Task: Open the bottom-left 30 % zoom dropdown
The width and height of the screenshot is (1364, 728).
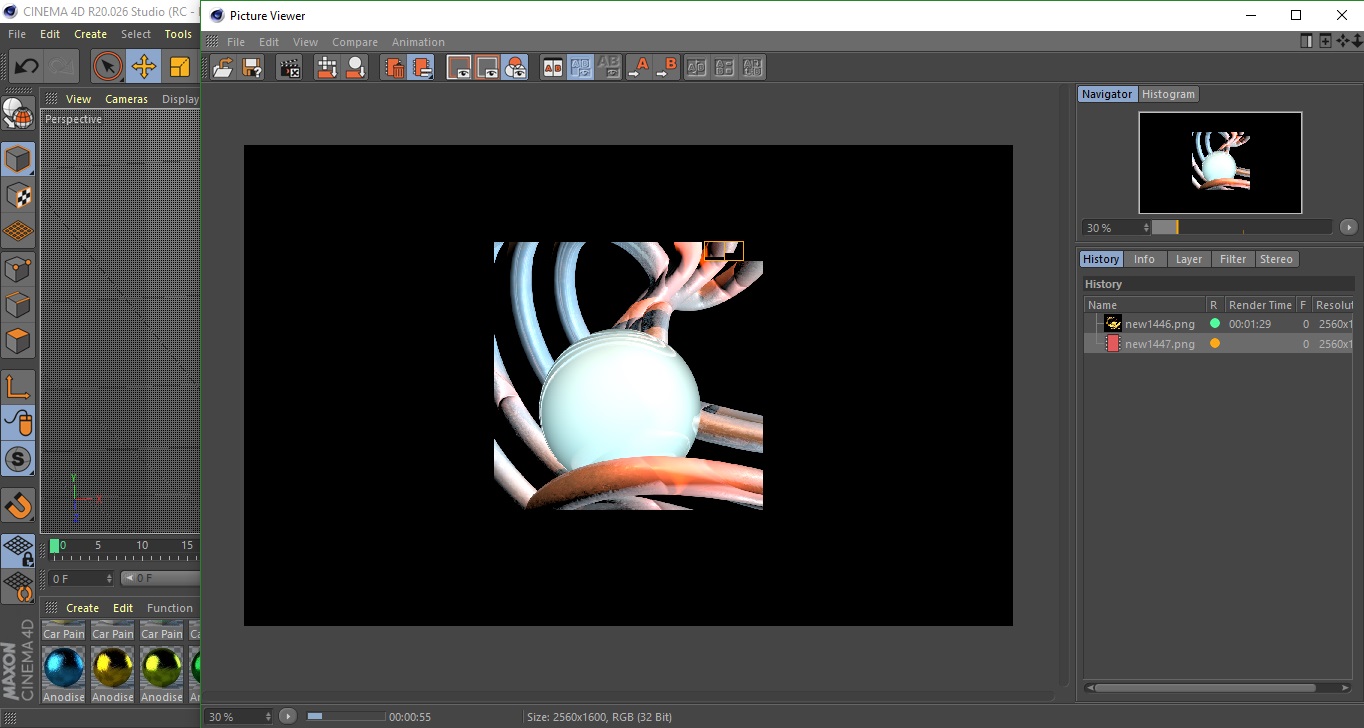Action: point(239,717)
